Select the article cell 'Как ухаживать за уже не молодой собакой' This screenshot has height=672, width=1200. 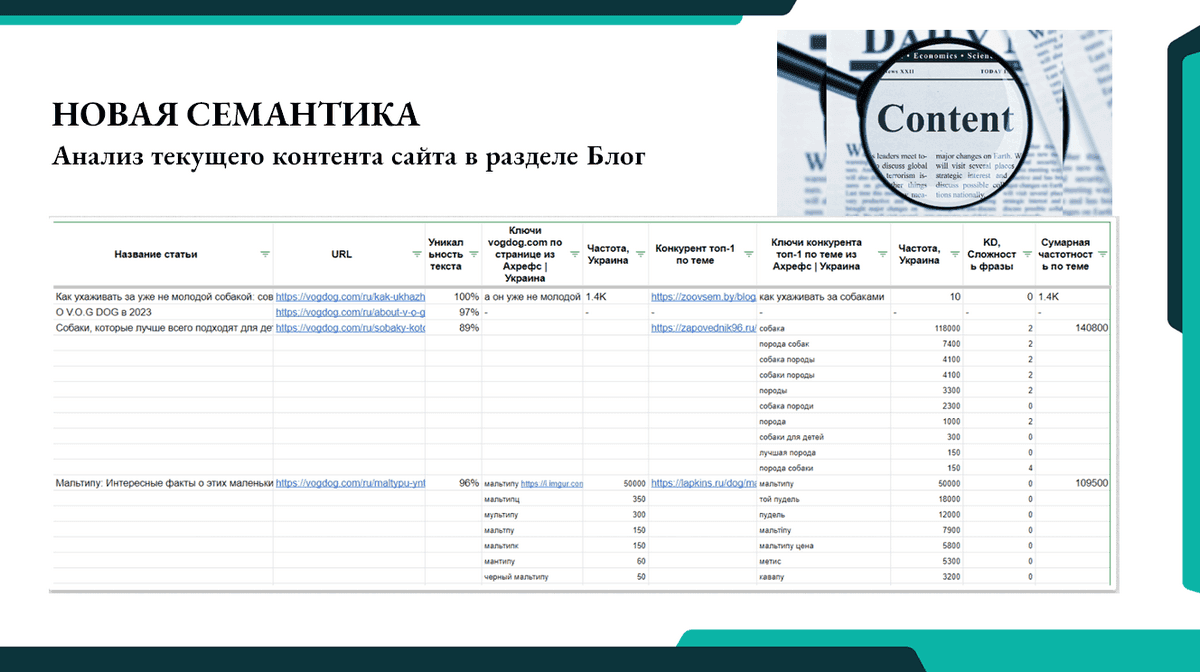(x=164, y=297)
